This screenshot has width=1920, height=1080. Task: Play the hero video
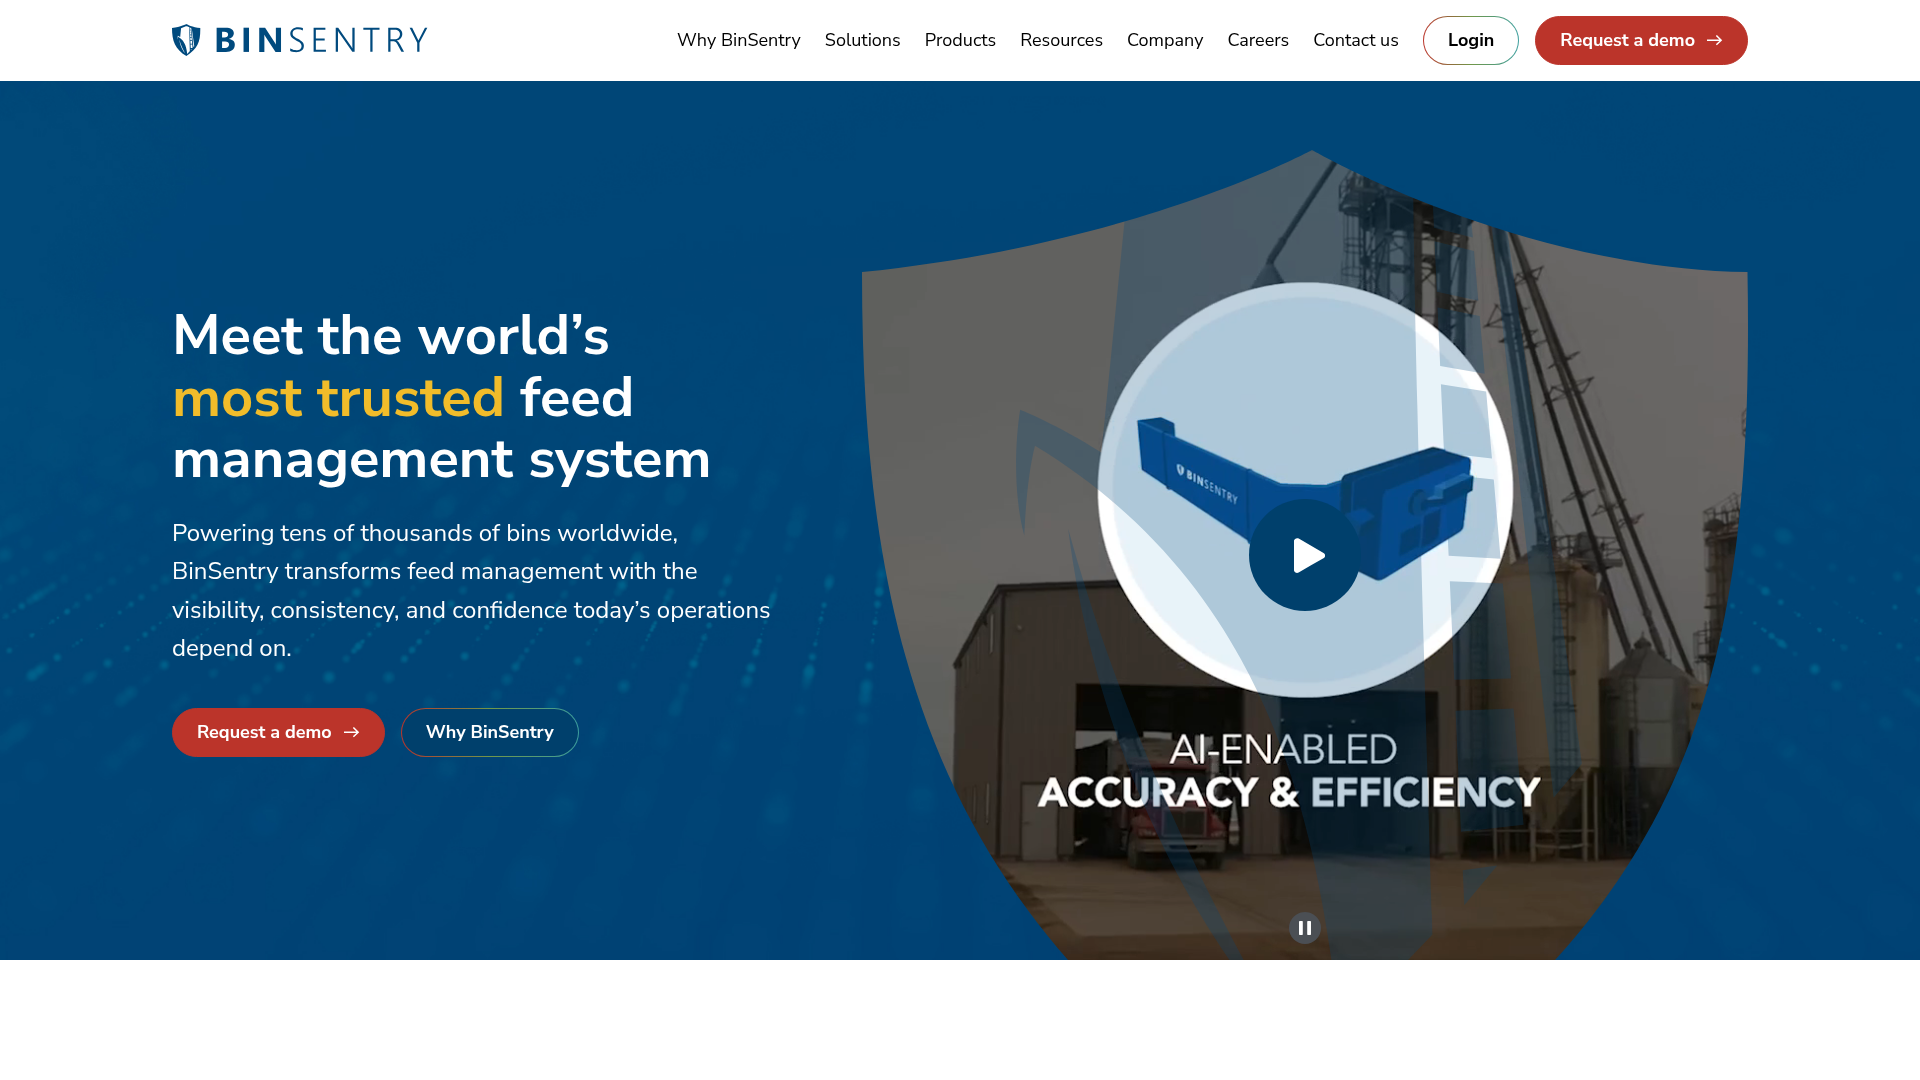1304,555
